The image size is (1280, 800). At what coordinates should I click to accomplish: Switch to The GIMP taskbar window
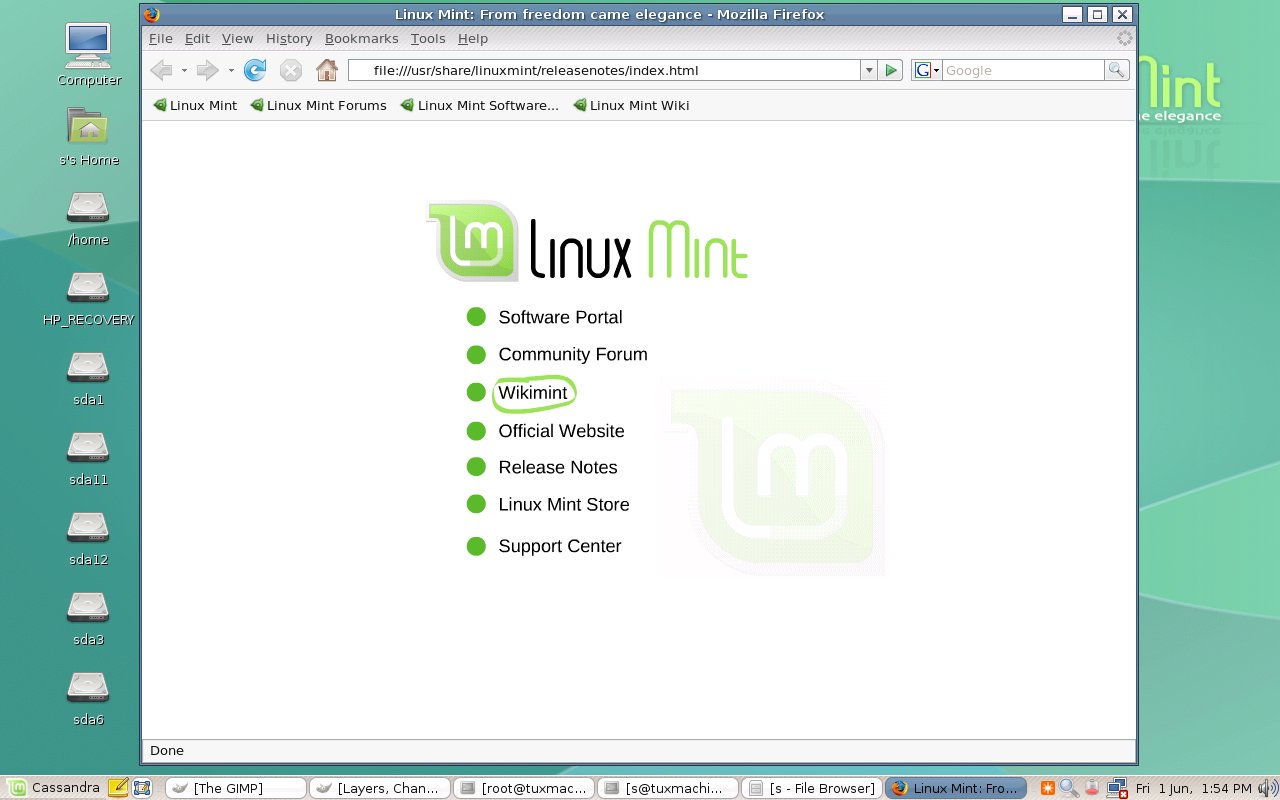point(235,788)
